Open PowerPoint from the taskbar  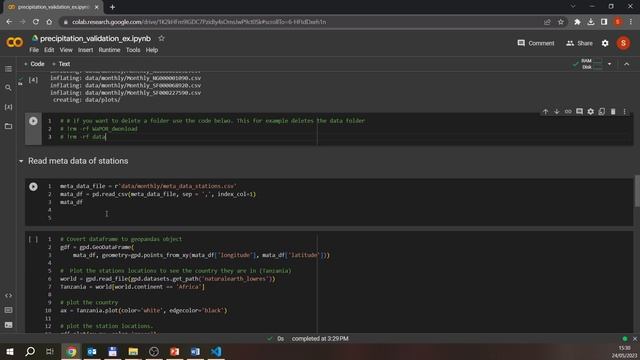coord(174,351)
